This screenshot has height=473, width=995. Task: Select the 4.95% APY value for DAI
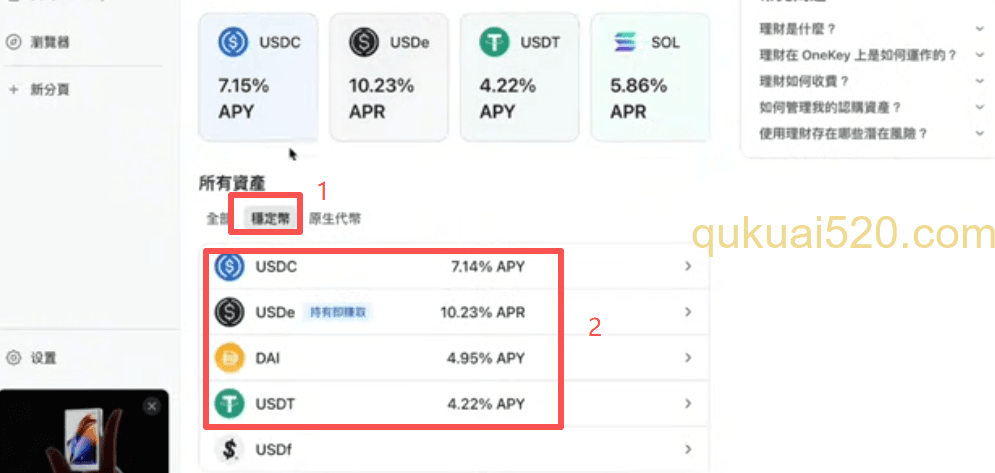486,358
